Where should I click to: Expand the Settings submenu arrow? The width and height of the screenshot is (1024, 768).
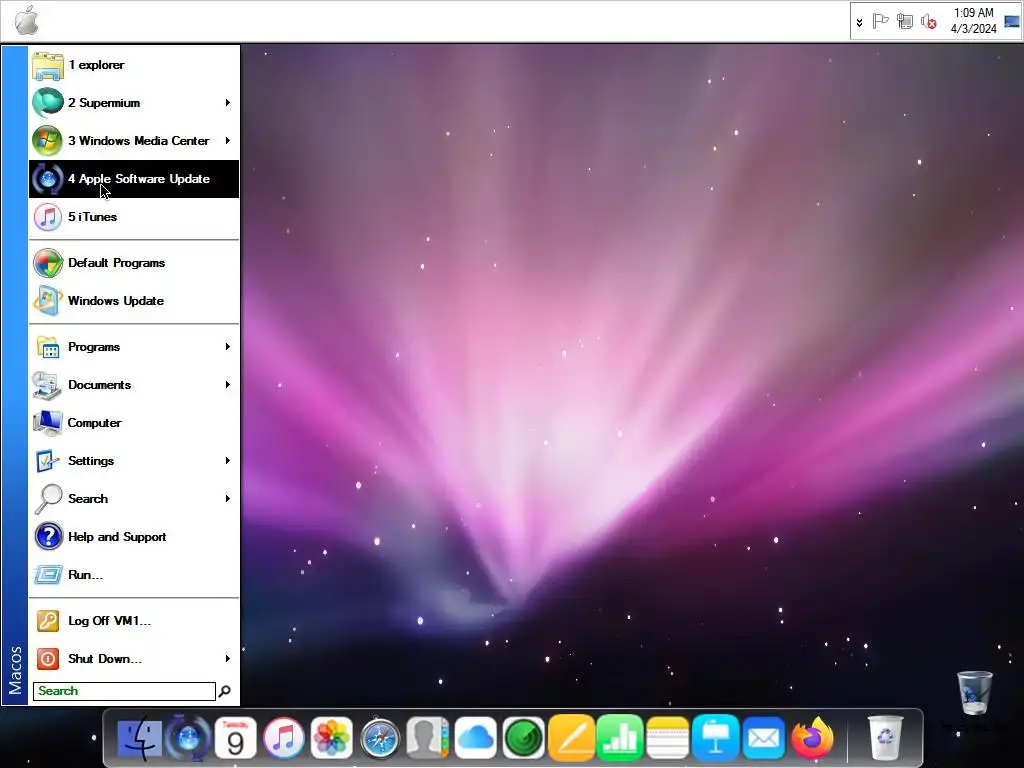(227, 460)
